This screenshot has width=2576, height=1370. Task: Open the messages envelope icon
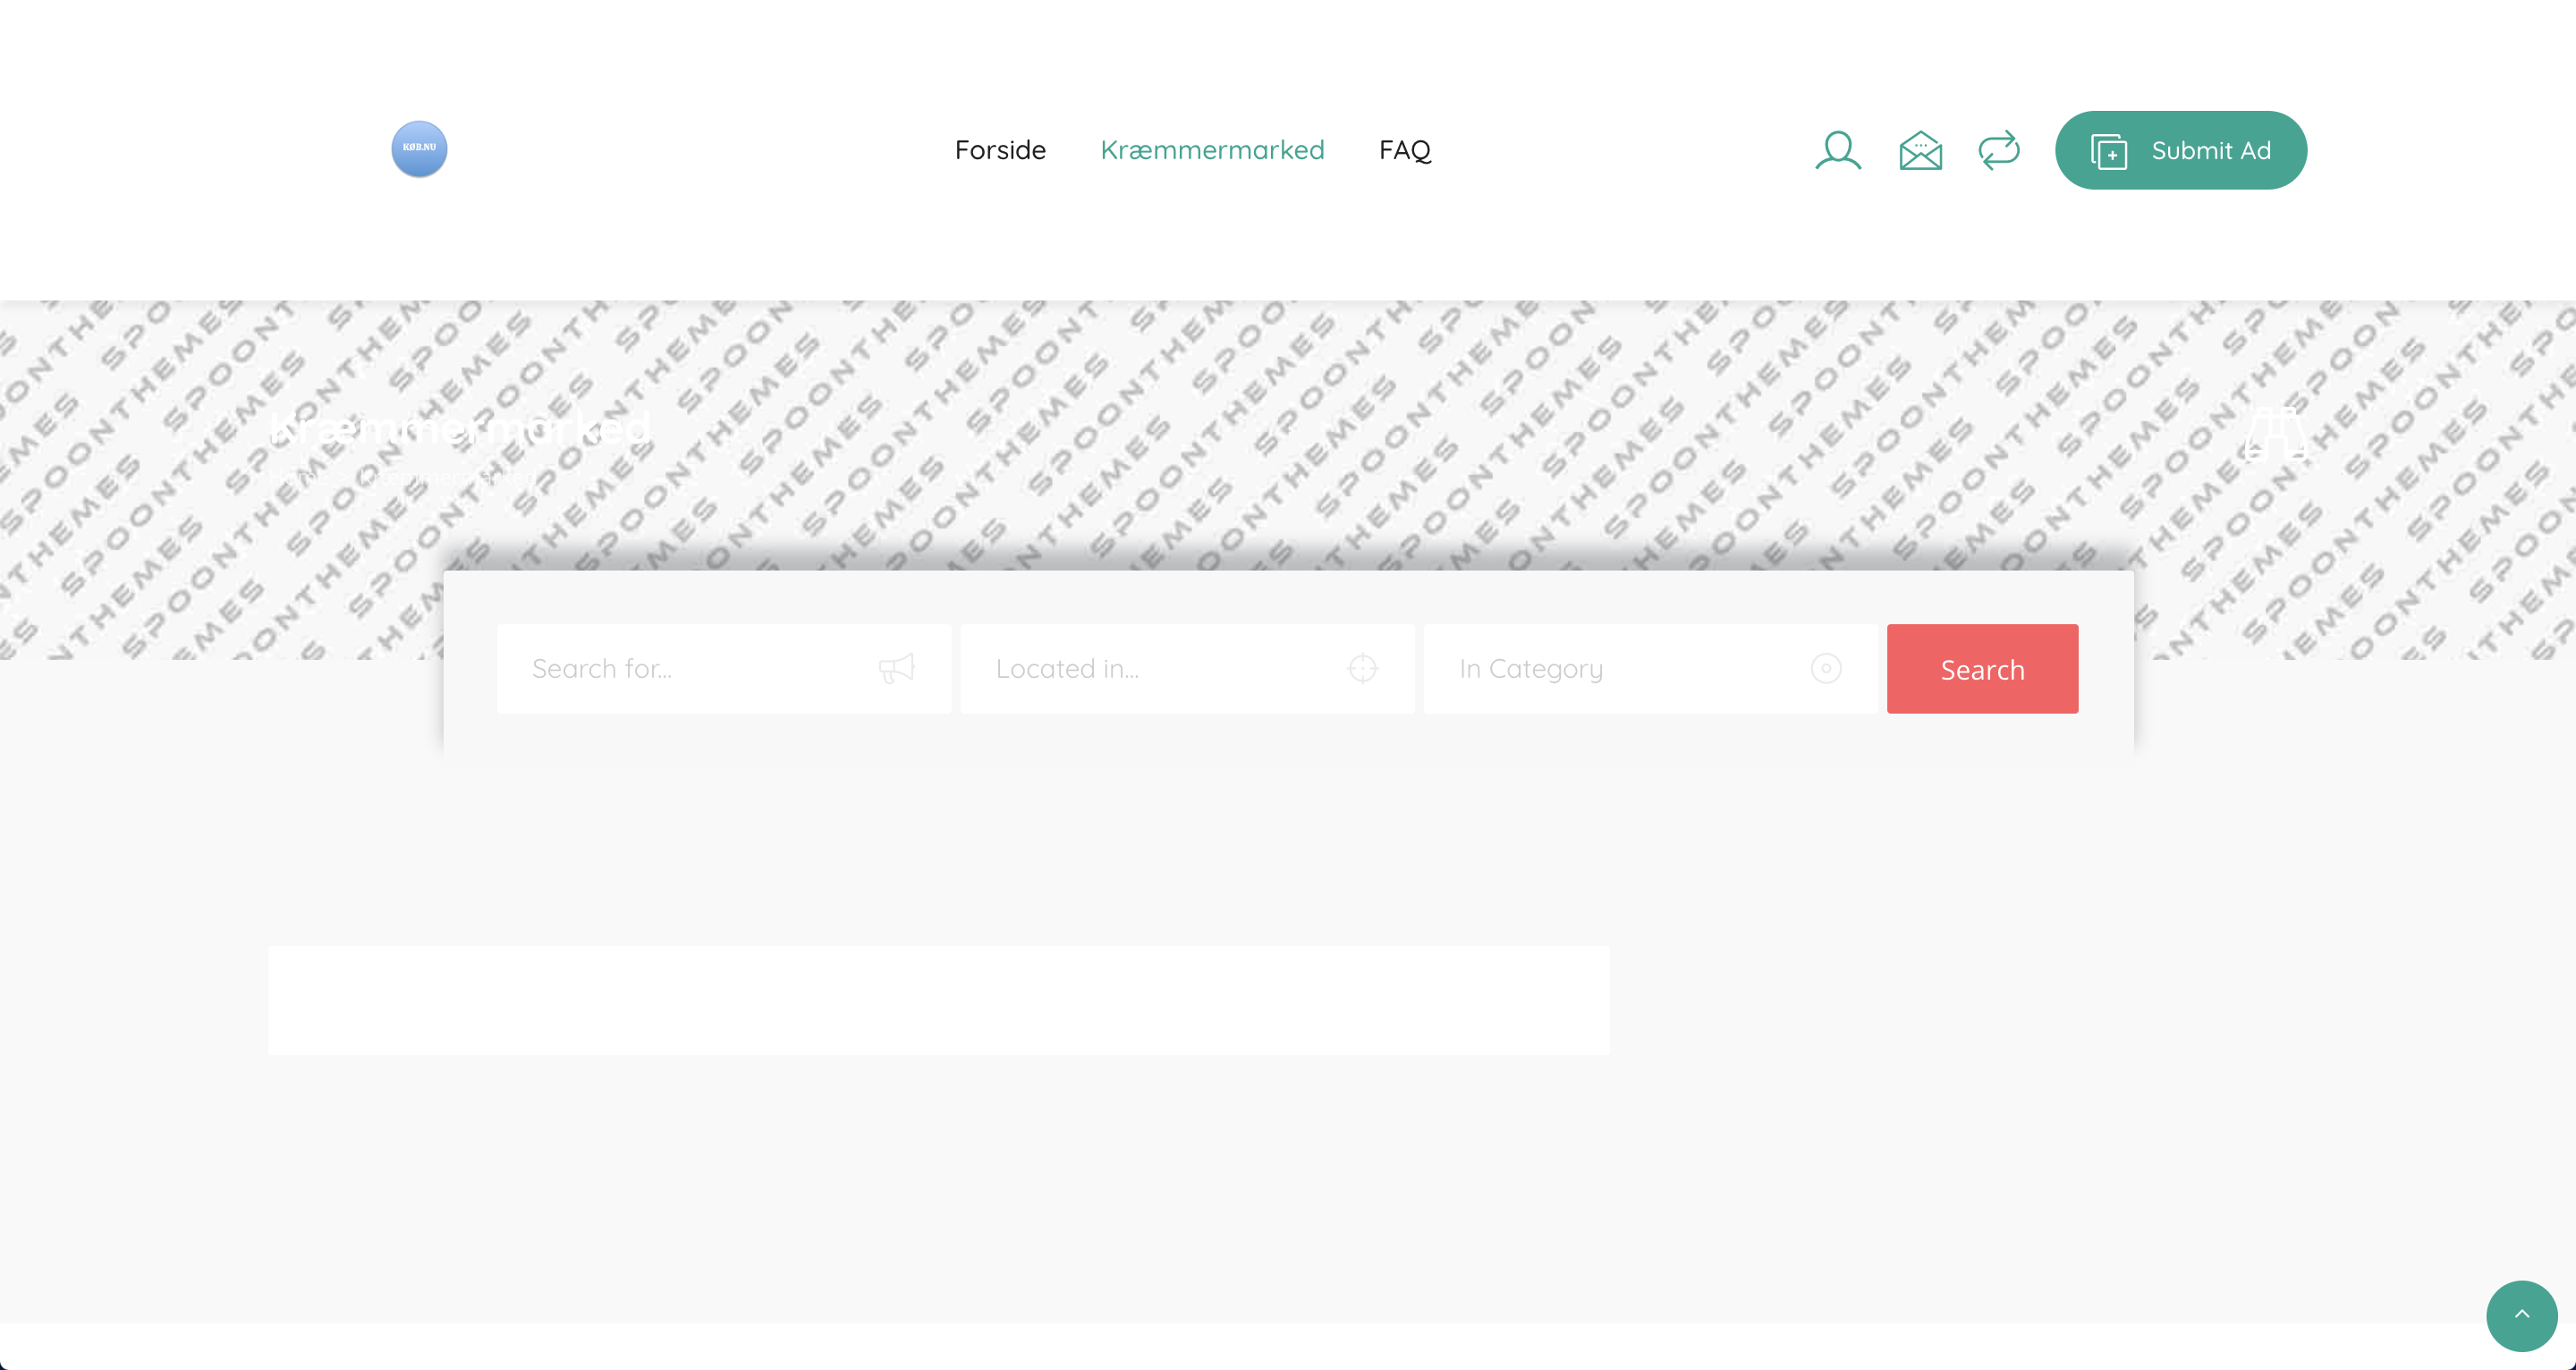[1920, 151]
